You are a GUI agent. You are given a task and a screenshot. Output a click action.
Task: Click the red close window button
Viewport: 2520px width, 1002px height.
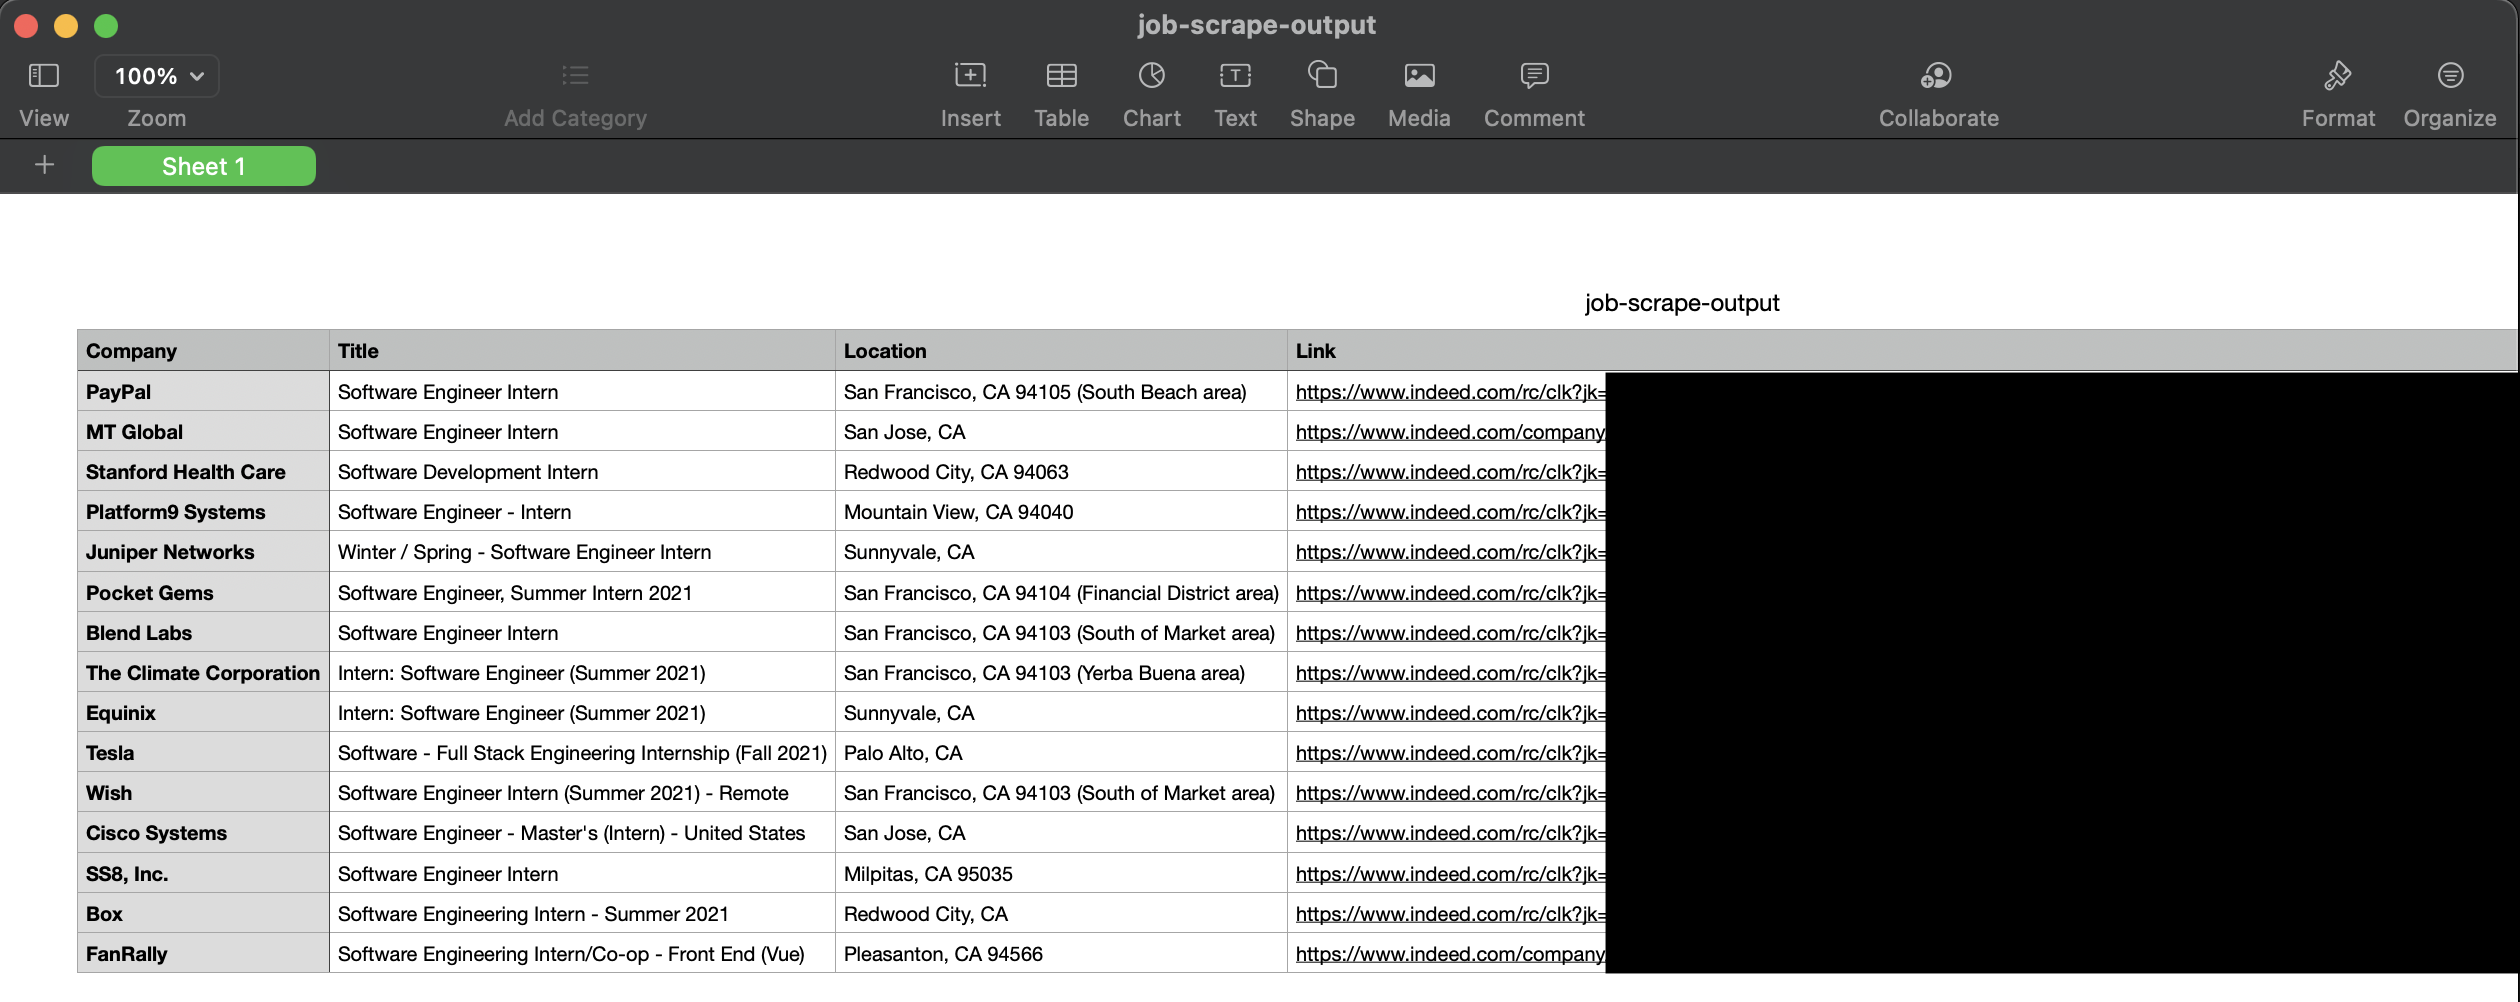click(26, 26)
